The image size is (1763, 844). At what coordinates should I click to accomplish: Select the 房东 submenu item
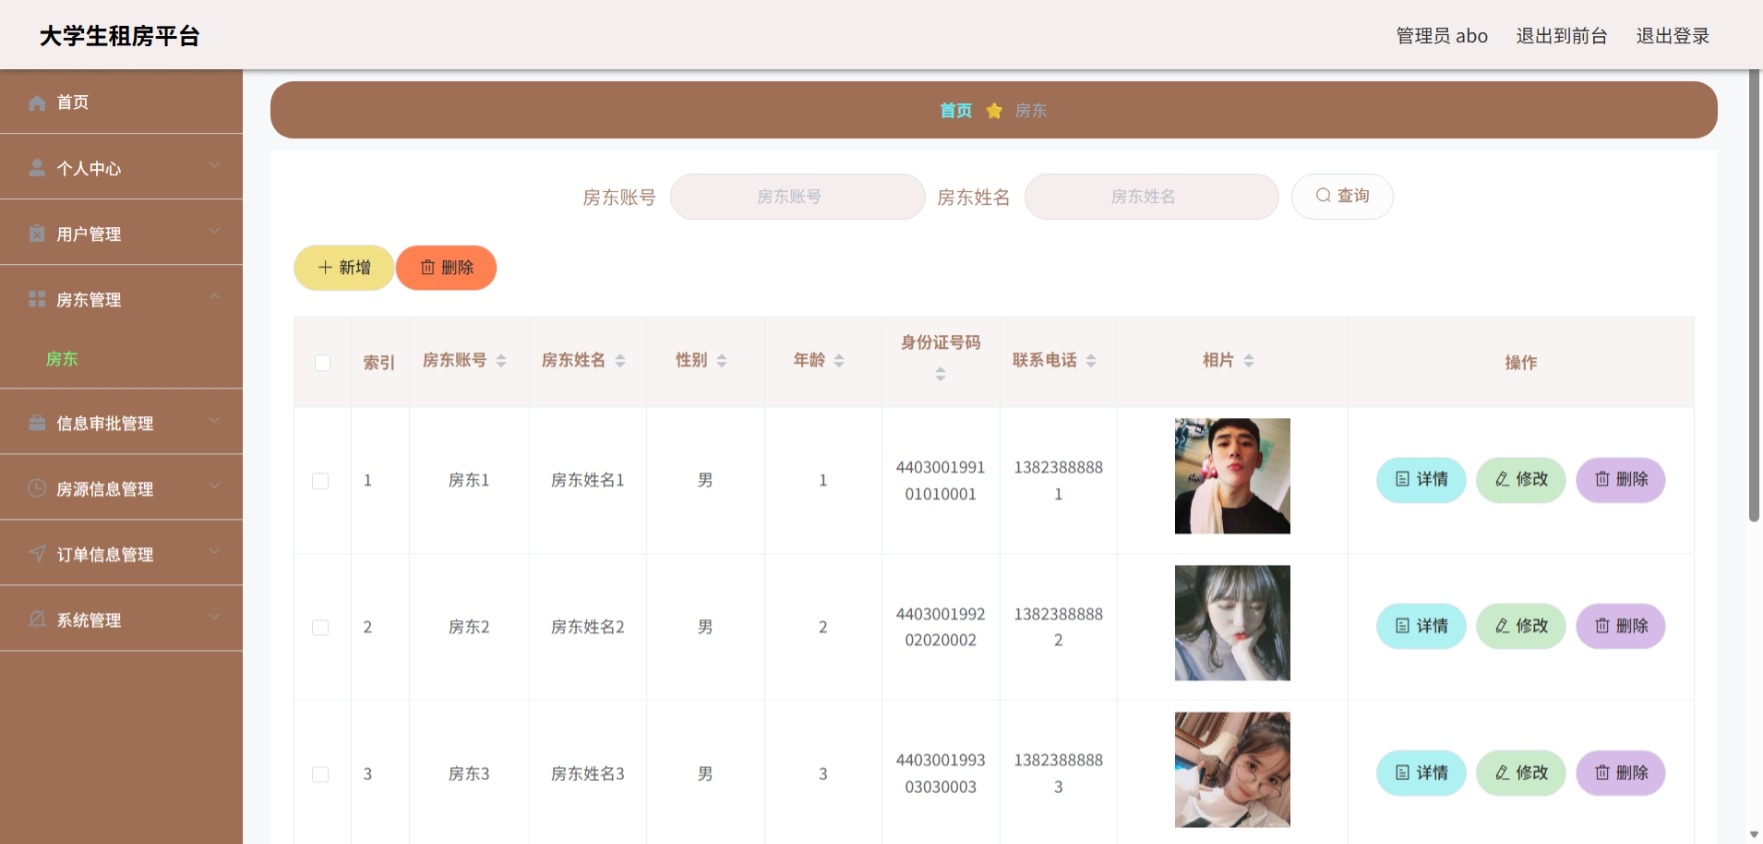coord(121,359)
